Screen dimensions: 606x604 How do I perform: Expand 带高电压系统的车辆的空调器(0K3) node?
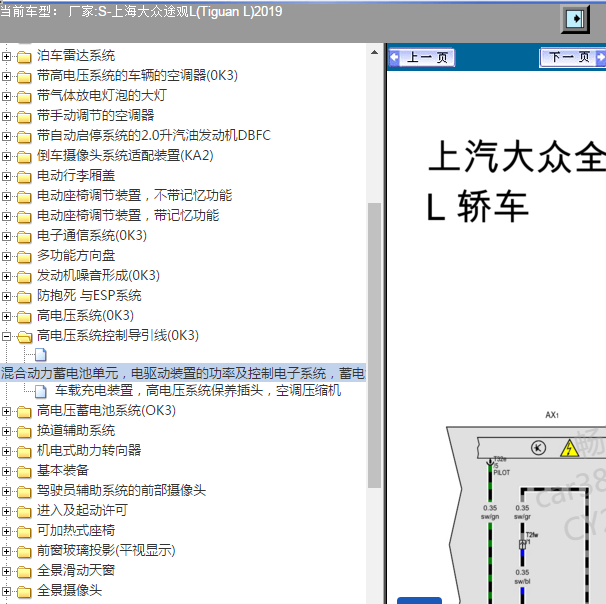tap(6, 76)
